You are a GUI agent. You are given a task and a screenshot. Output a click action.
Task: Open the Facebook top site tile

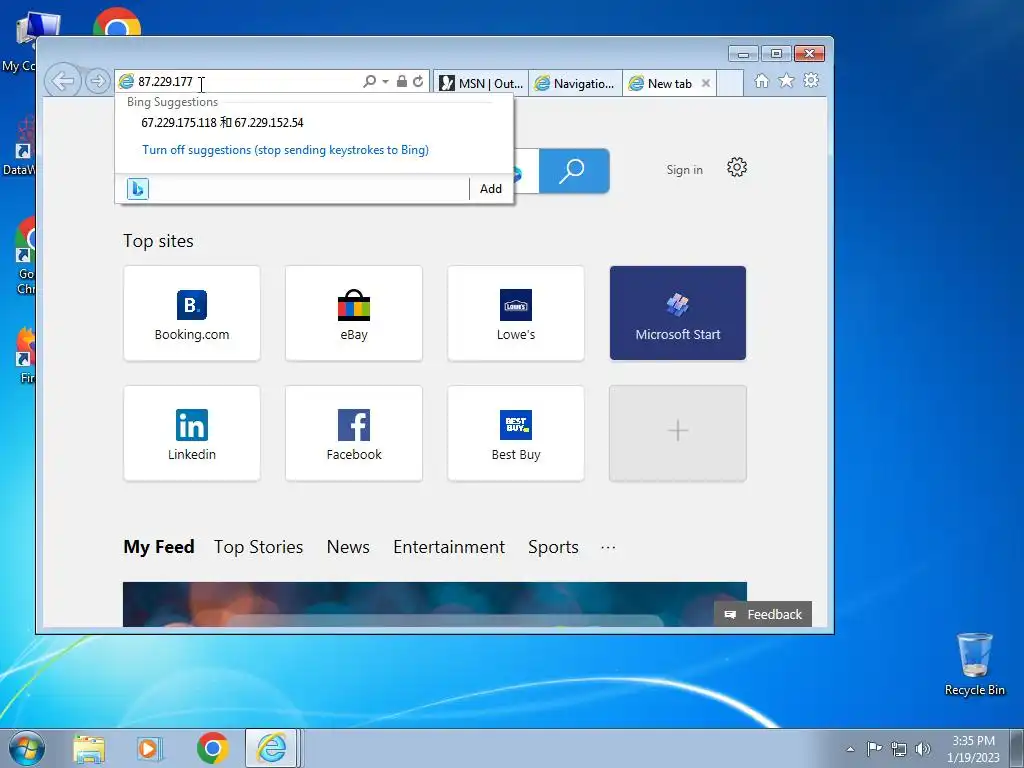coord(354,433)
